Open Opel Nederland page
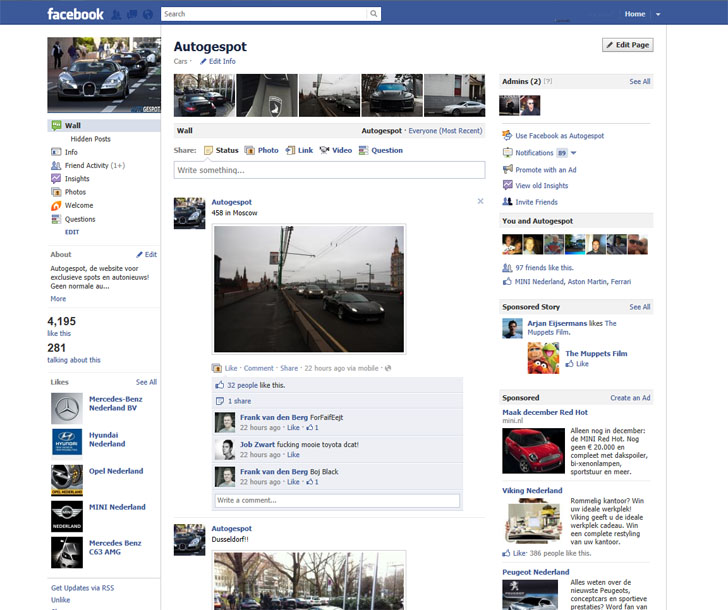This screenshot has height=610, width=728. coord(116,471)
